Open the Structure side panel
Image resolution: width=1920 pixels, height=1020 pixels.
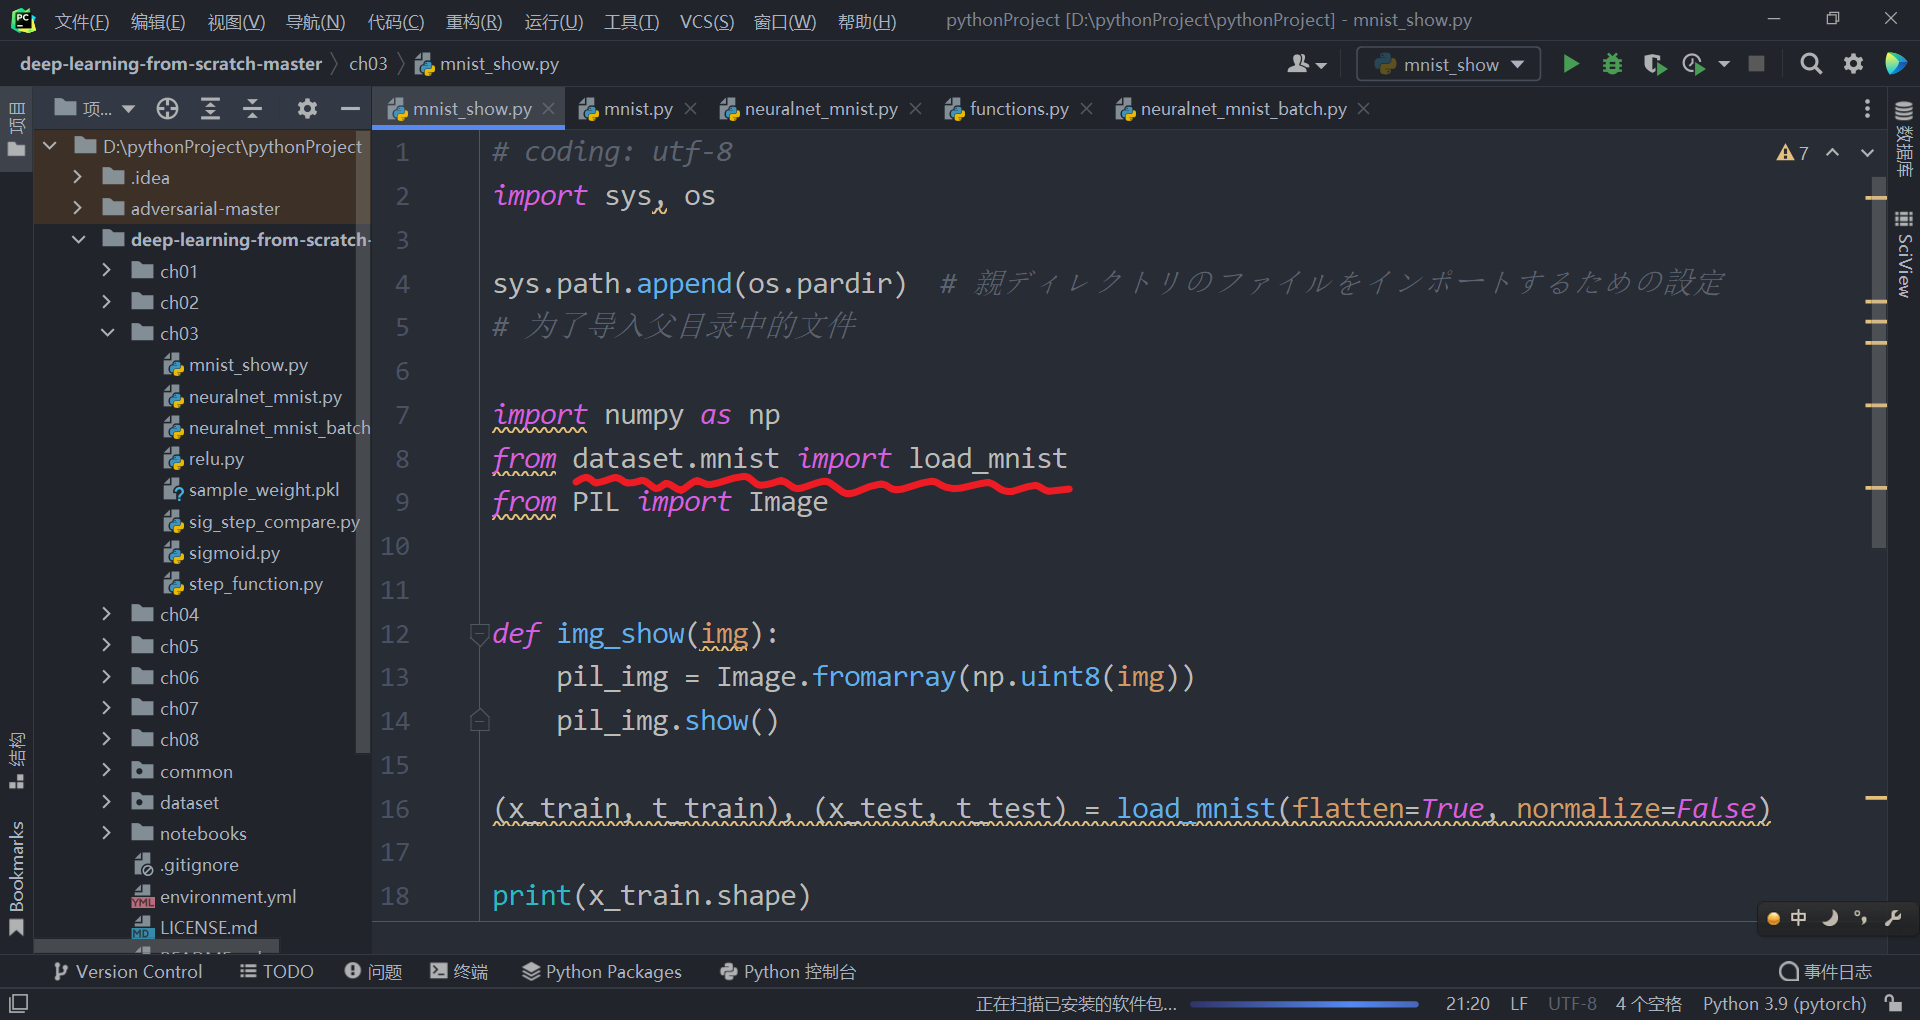(16, 761)
